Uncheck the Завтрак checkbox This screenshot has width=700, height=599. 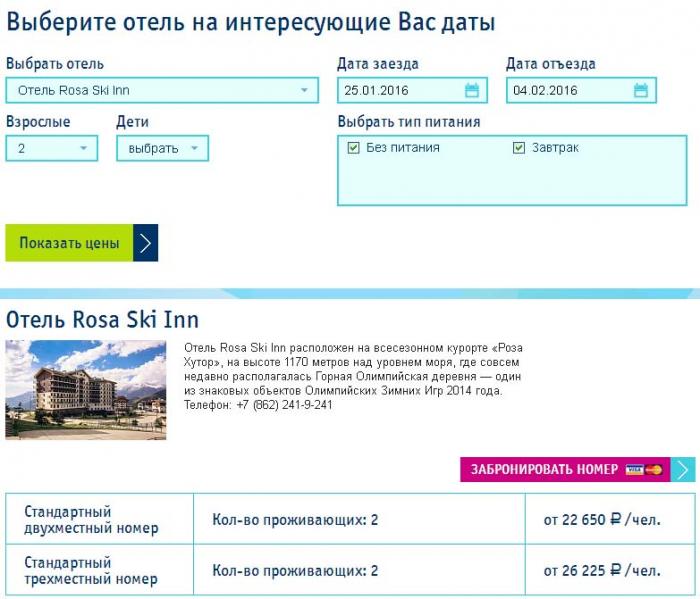click(518, 148)
